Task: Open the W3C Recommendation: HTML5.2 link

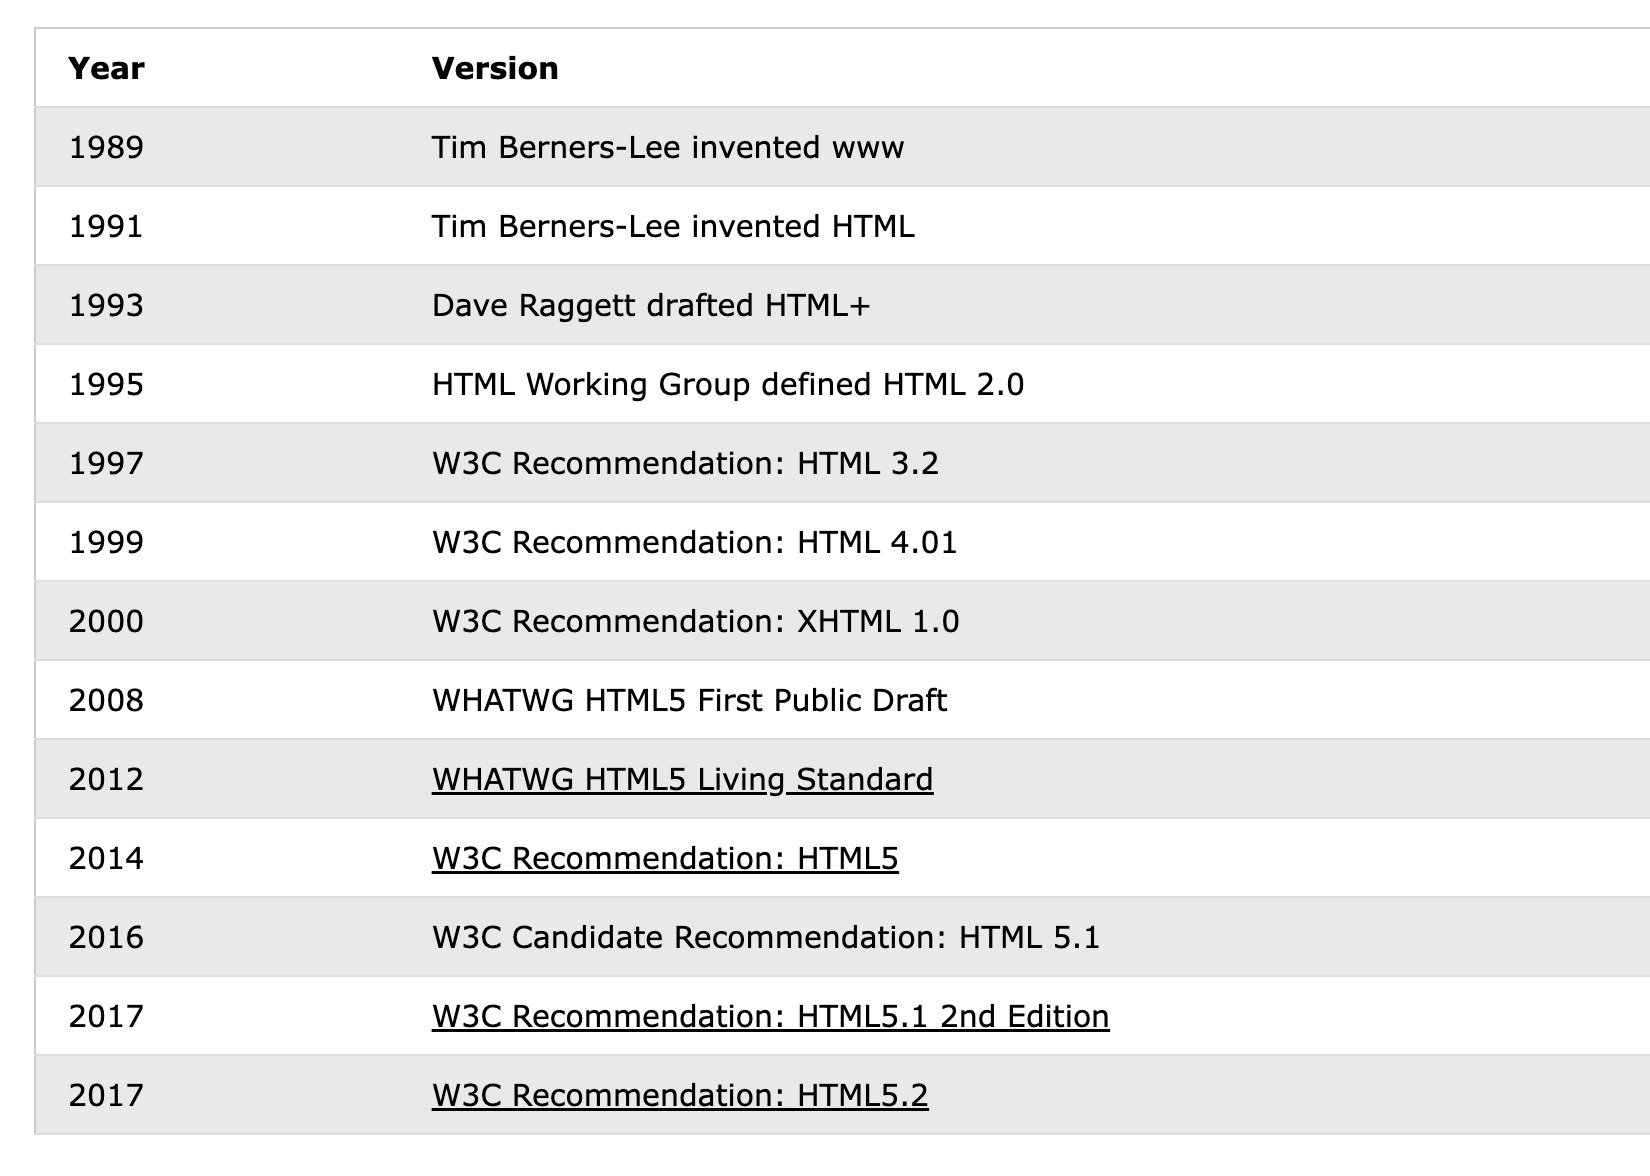Action: coord(680,1095)
